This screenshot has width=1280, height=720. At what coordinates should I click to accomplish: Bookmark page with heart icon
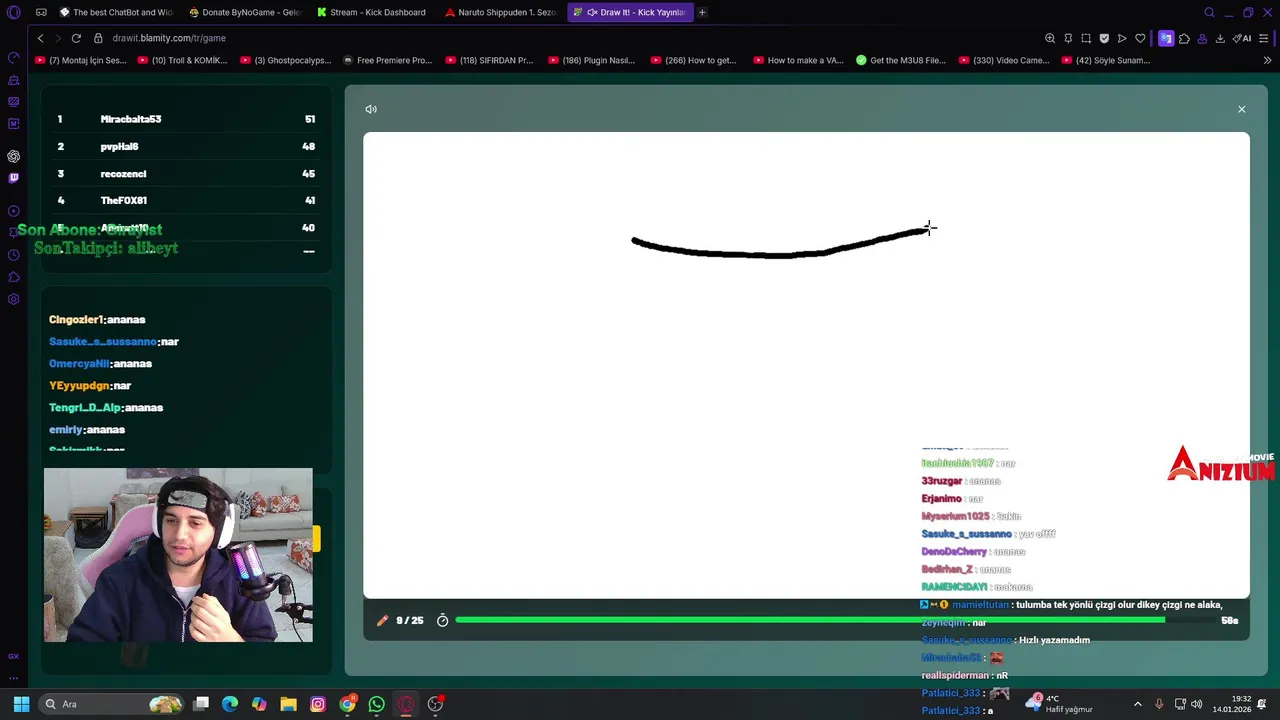[1140, 38]
